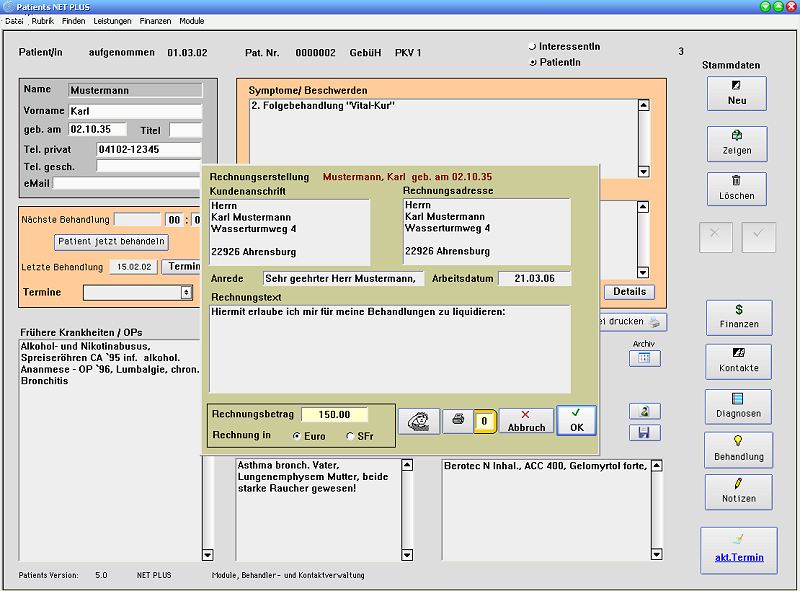Cancel invoice with the Abbruch button
Image resolution: width=800 pixels, height=591 pixels.
pyautogui.click(x=526, y=421)
